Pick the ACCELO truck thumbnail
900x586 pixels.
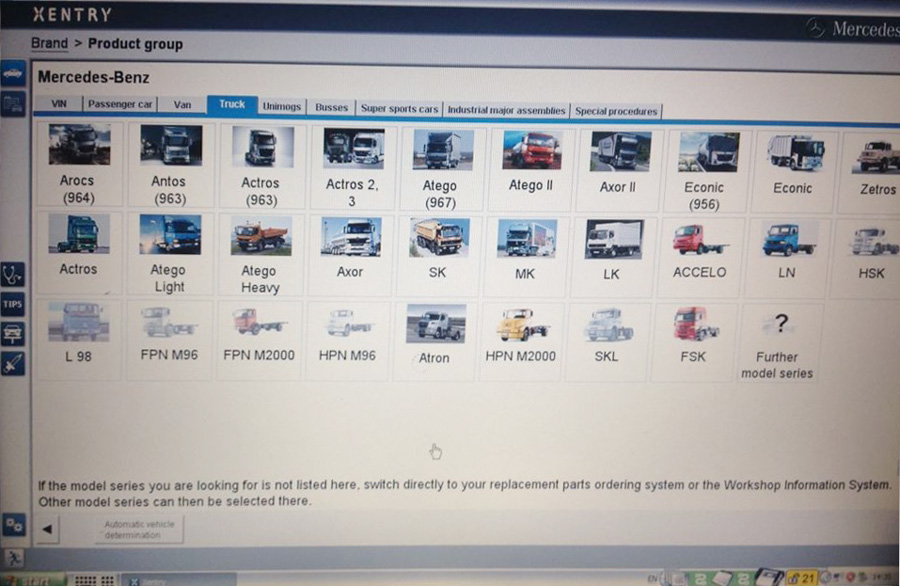pos(699,254)
